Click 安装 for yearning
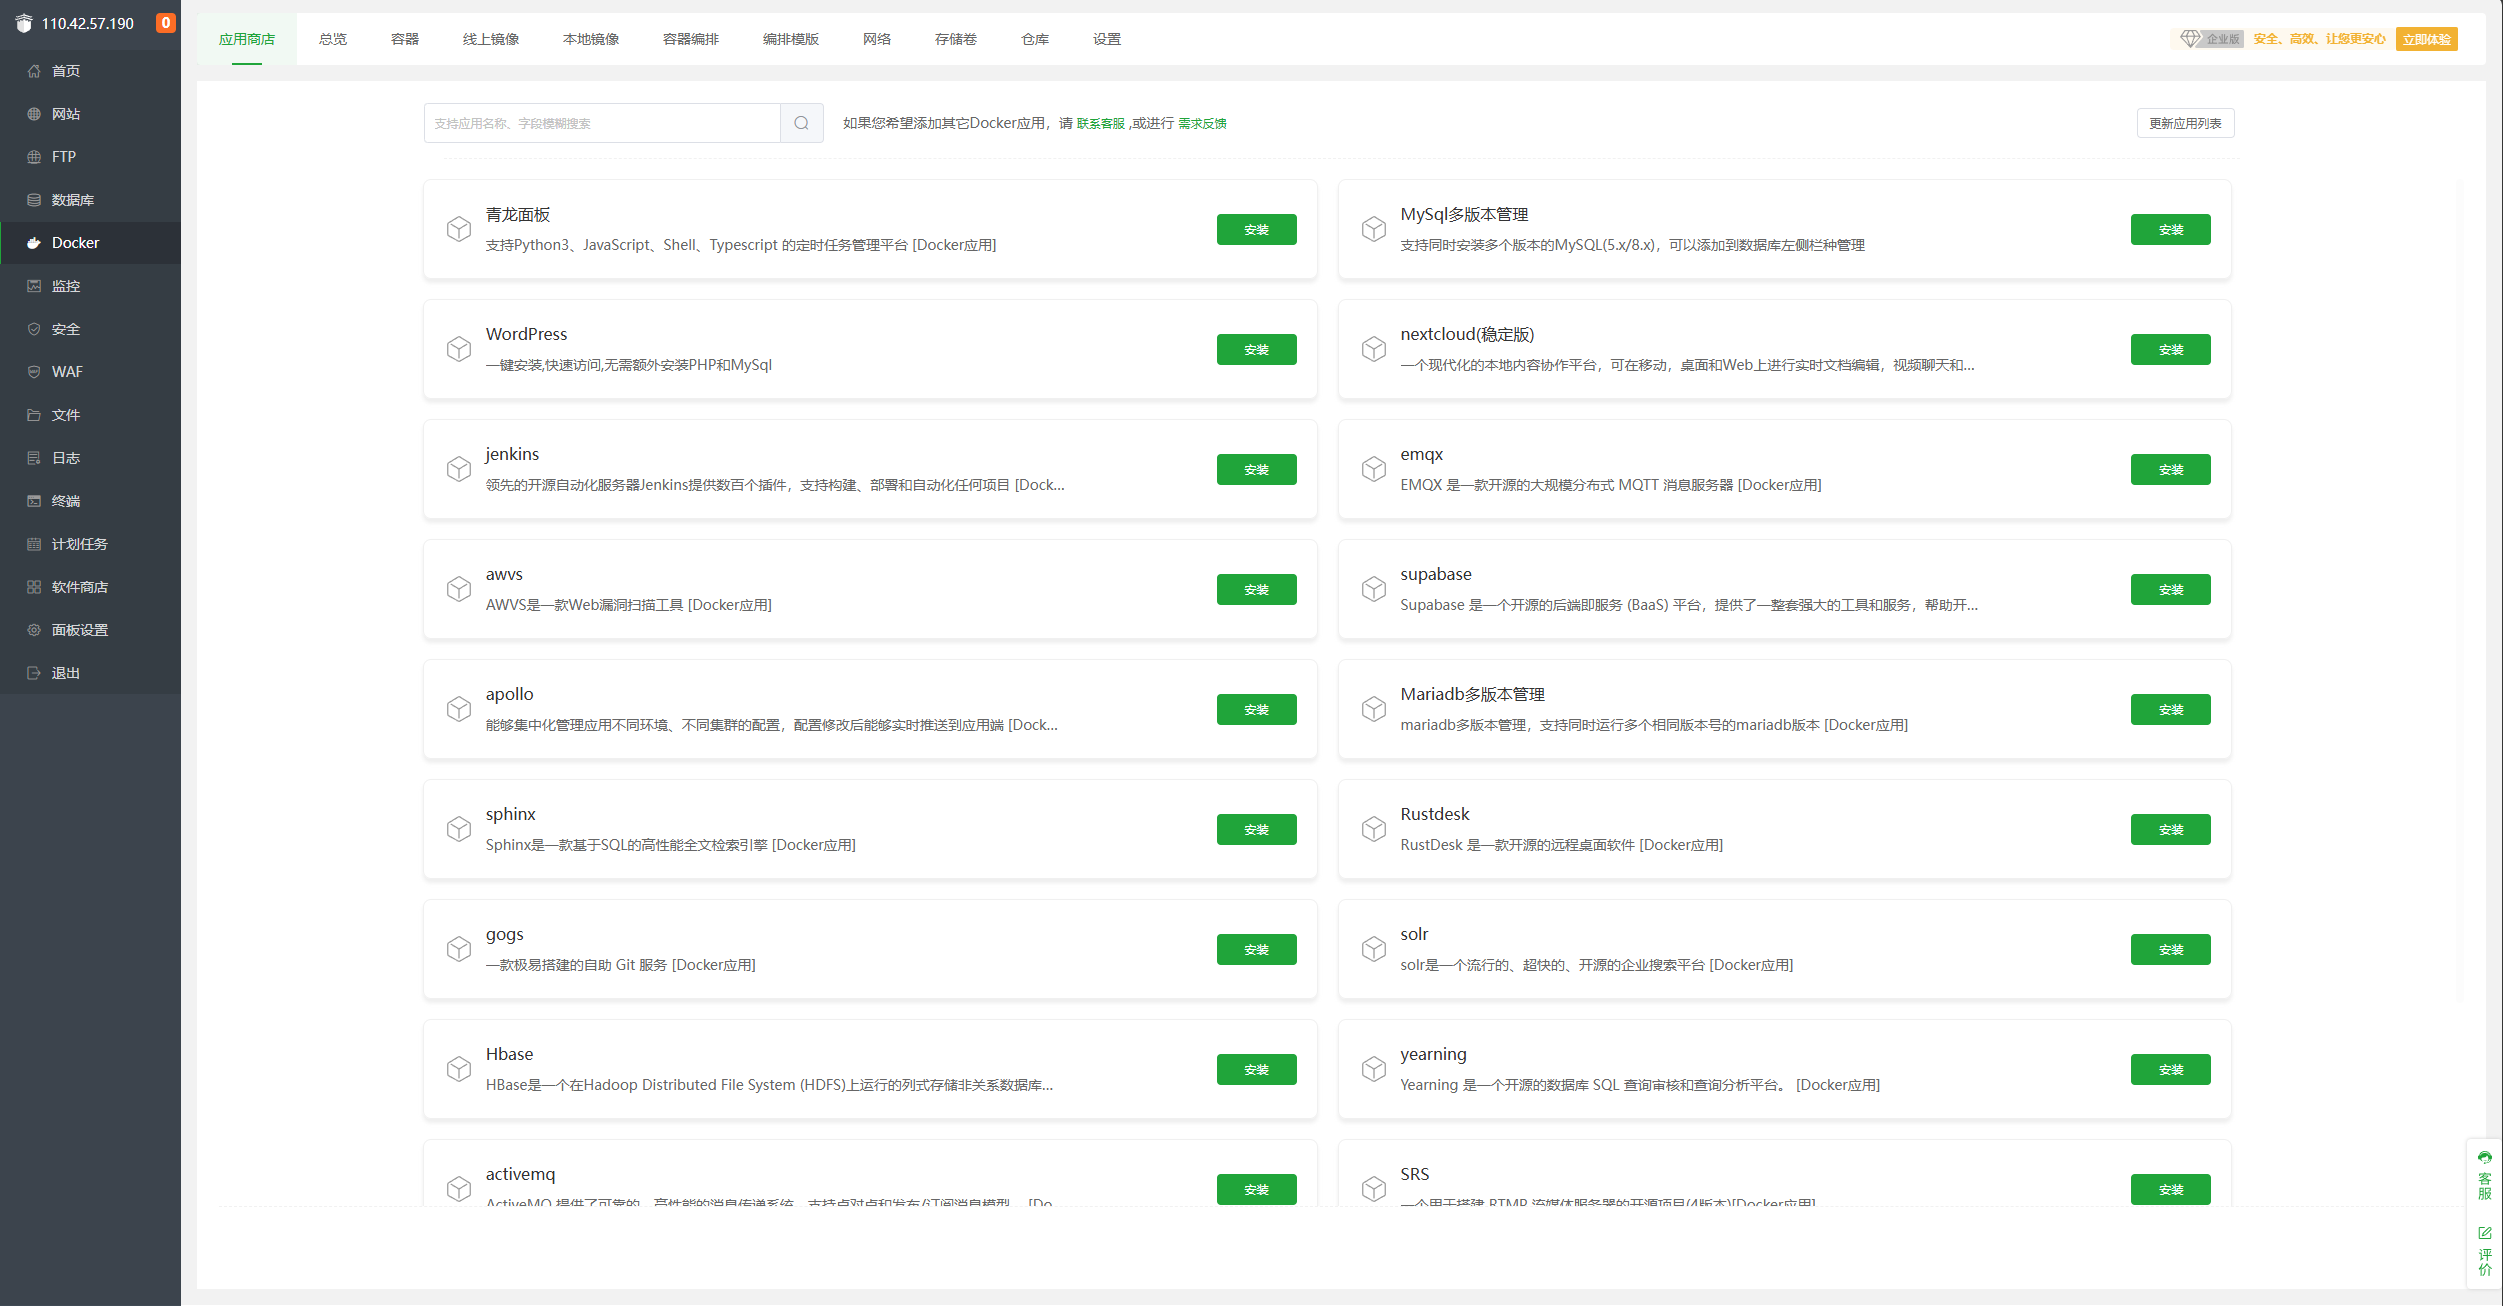This screenshot has width=2503, height=1306. (2171, 1069)
